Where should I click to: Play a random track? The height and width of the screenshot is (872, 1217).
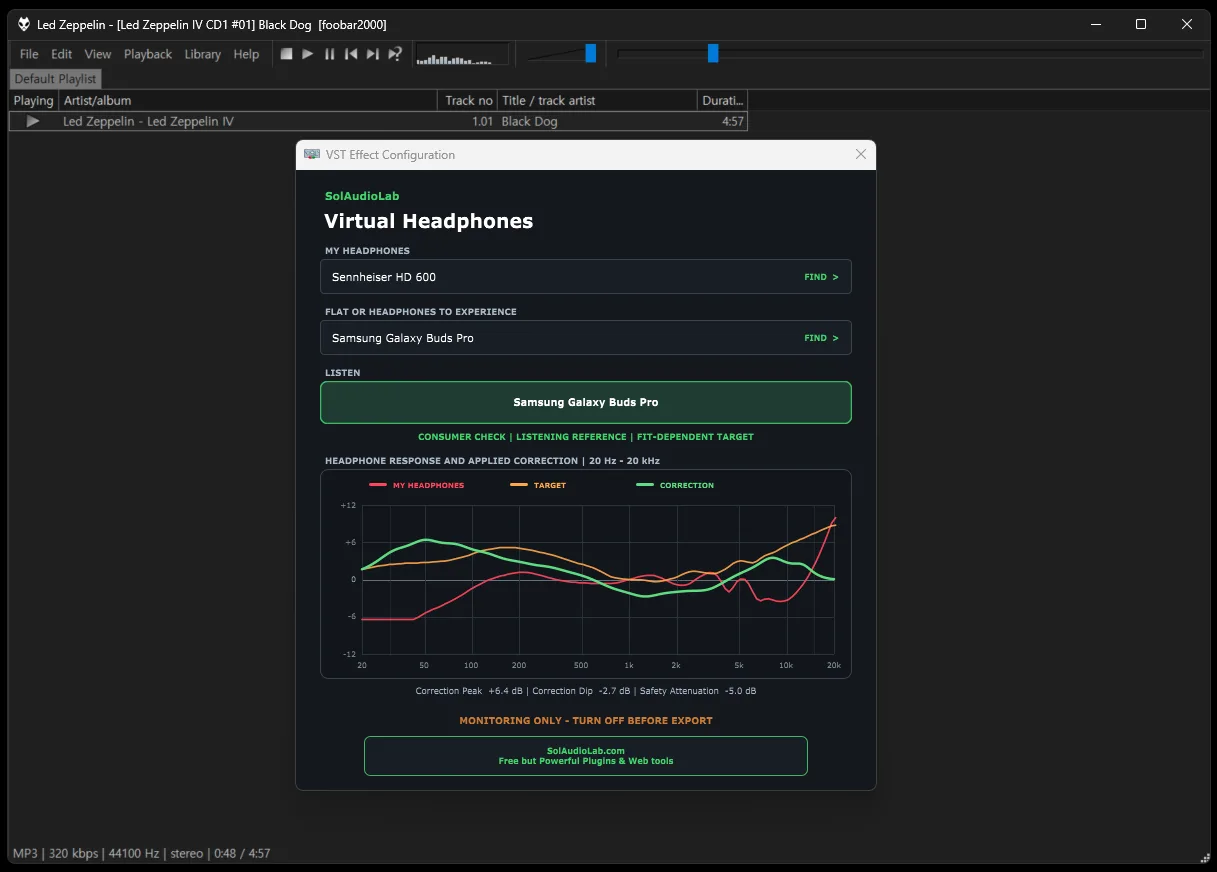click(x=395, y=54)
